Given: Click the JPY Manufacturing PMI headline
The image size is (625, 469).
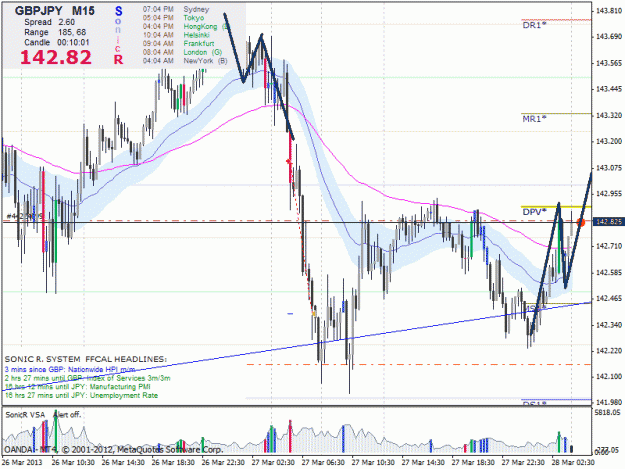Looking at the screenshot, I should tap(77, 387).
